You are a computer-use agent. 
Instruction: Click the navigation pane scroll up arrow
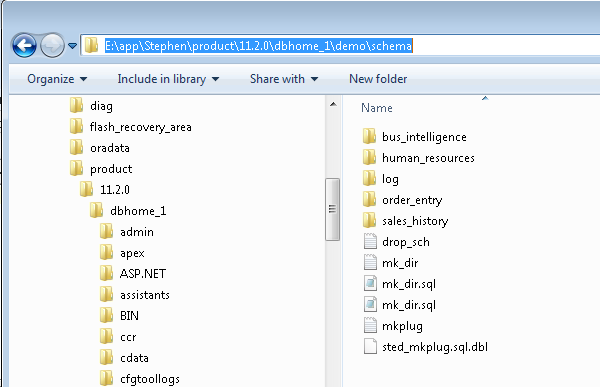(x=333, y=105)
